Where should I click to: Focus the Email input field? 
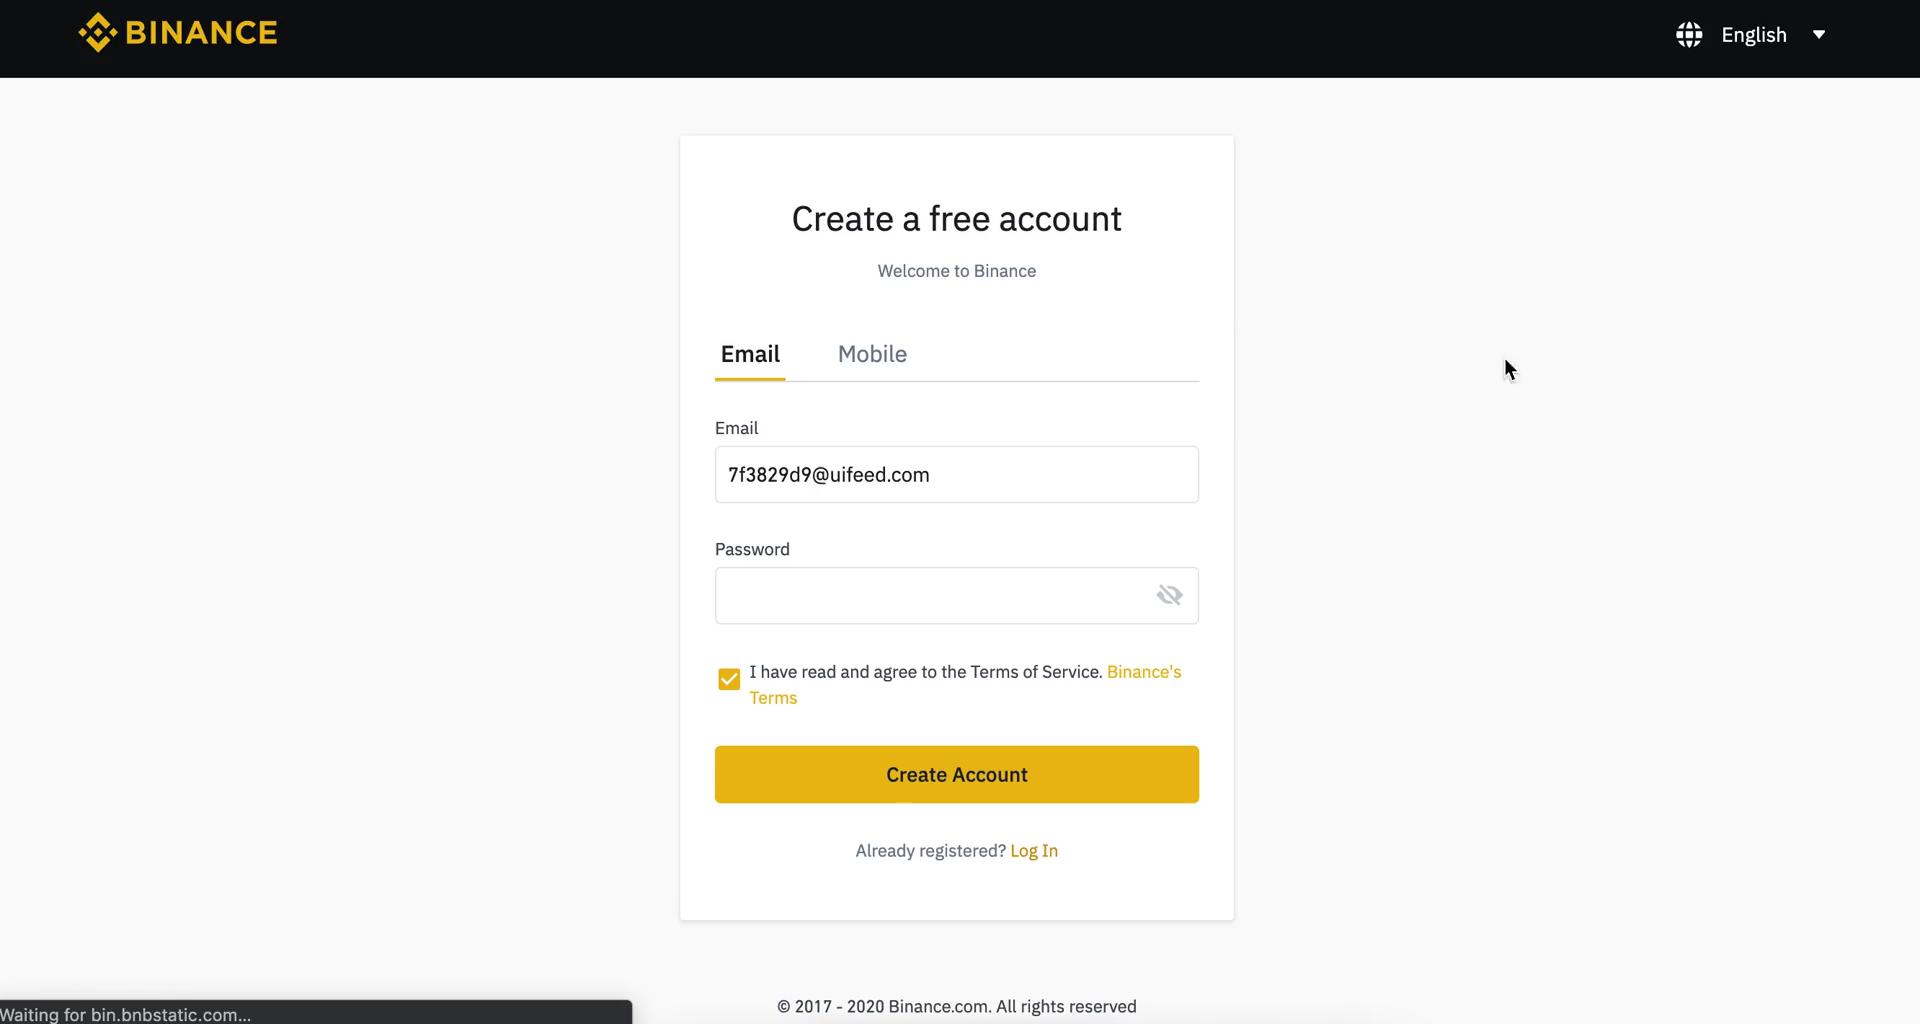coord(955,474)
